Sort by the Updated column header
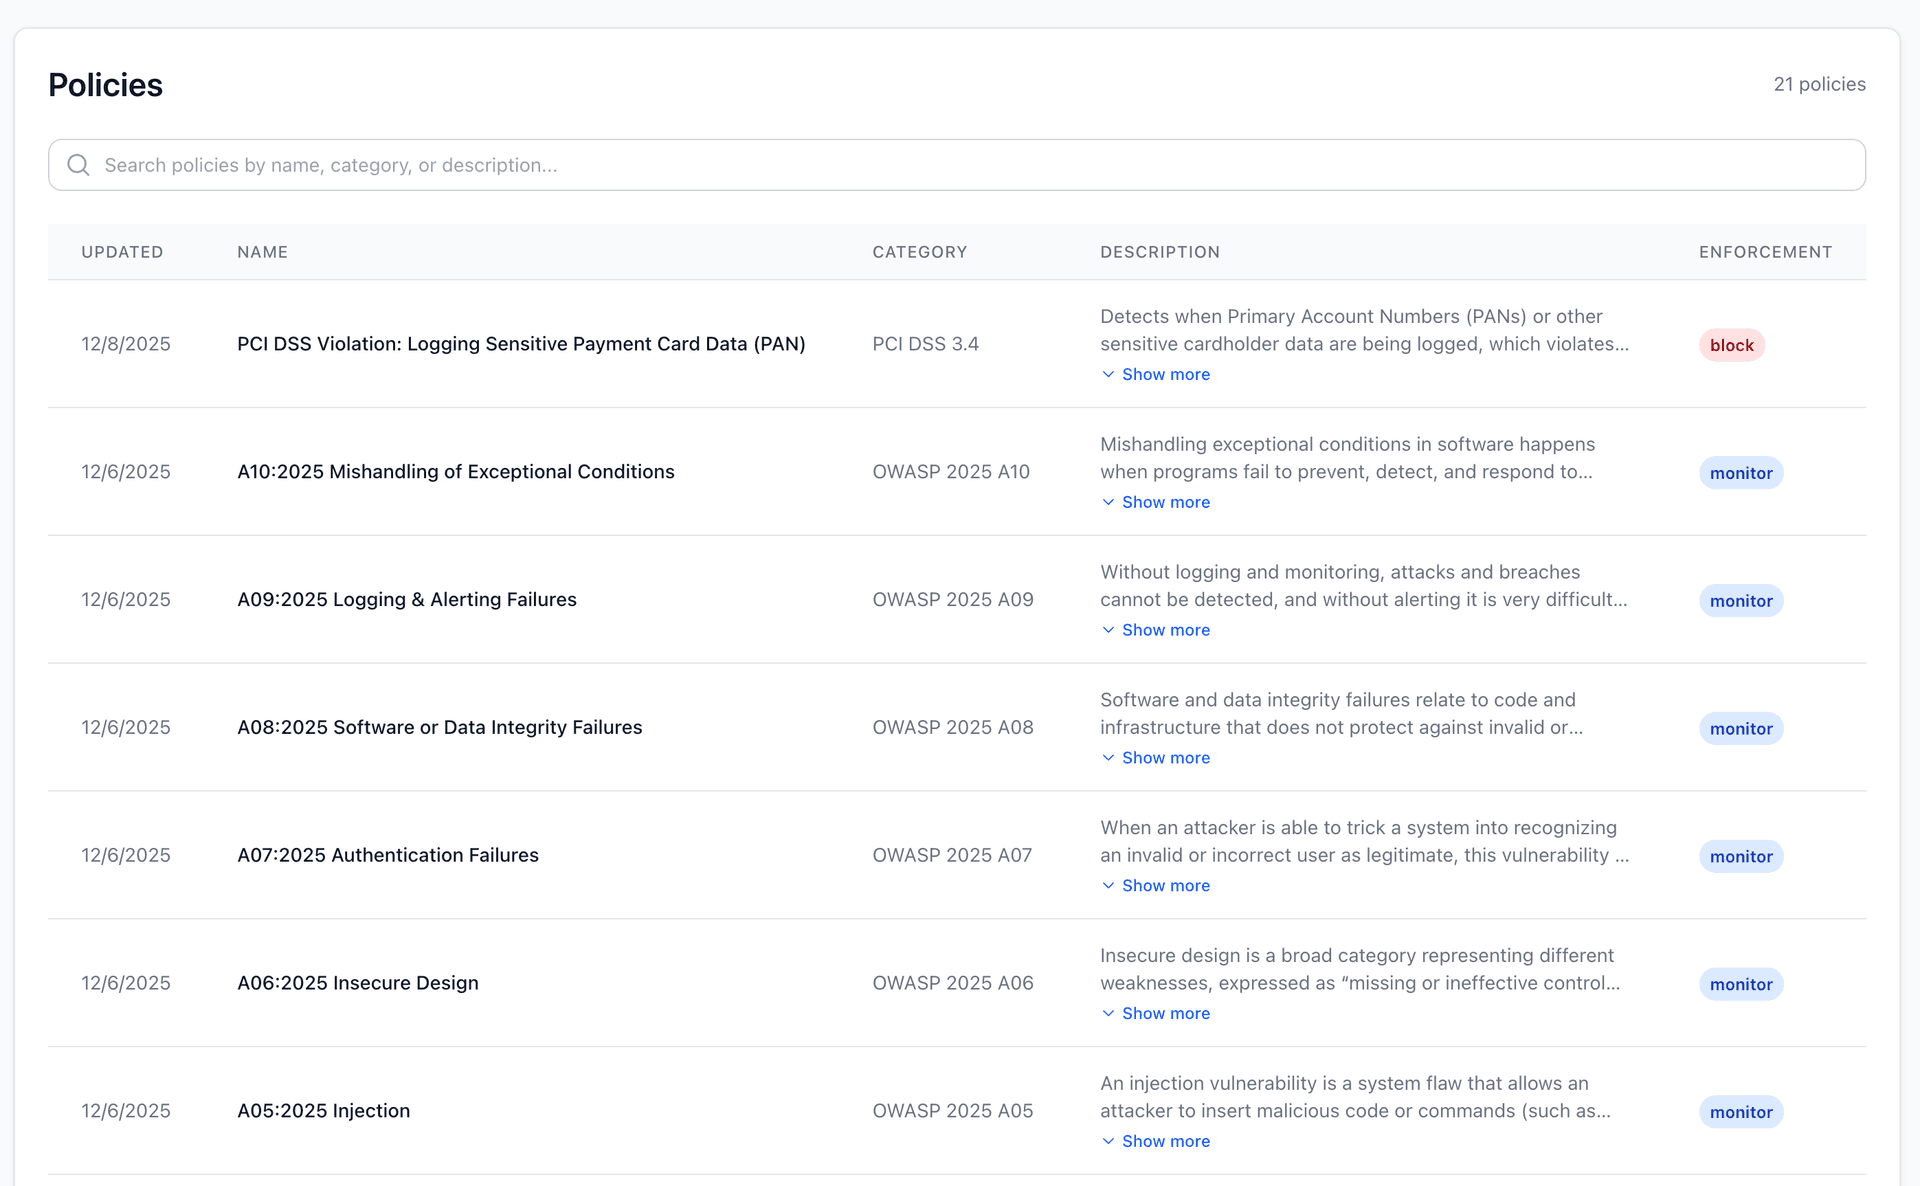1920x1186 pixels. click(x=122, y=252)
